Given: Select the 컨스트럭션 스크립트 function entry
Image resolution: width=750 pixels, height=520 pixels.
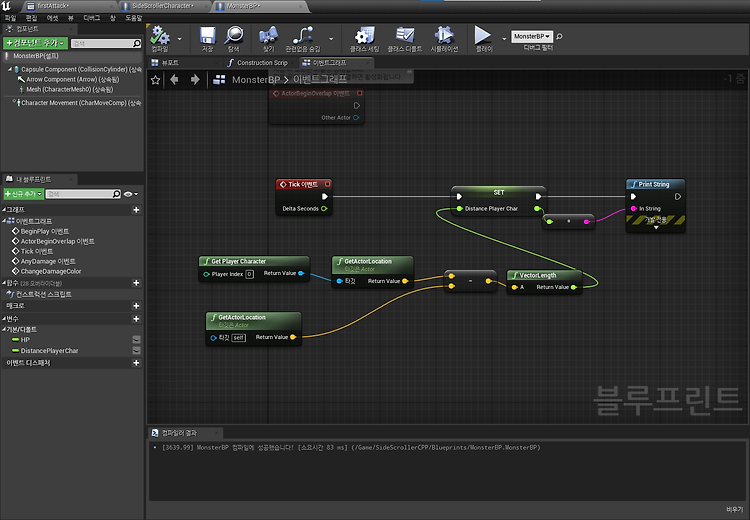Looking at the screenshot, I should click(43, 294).
